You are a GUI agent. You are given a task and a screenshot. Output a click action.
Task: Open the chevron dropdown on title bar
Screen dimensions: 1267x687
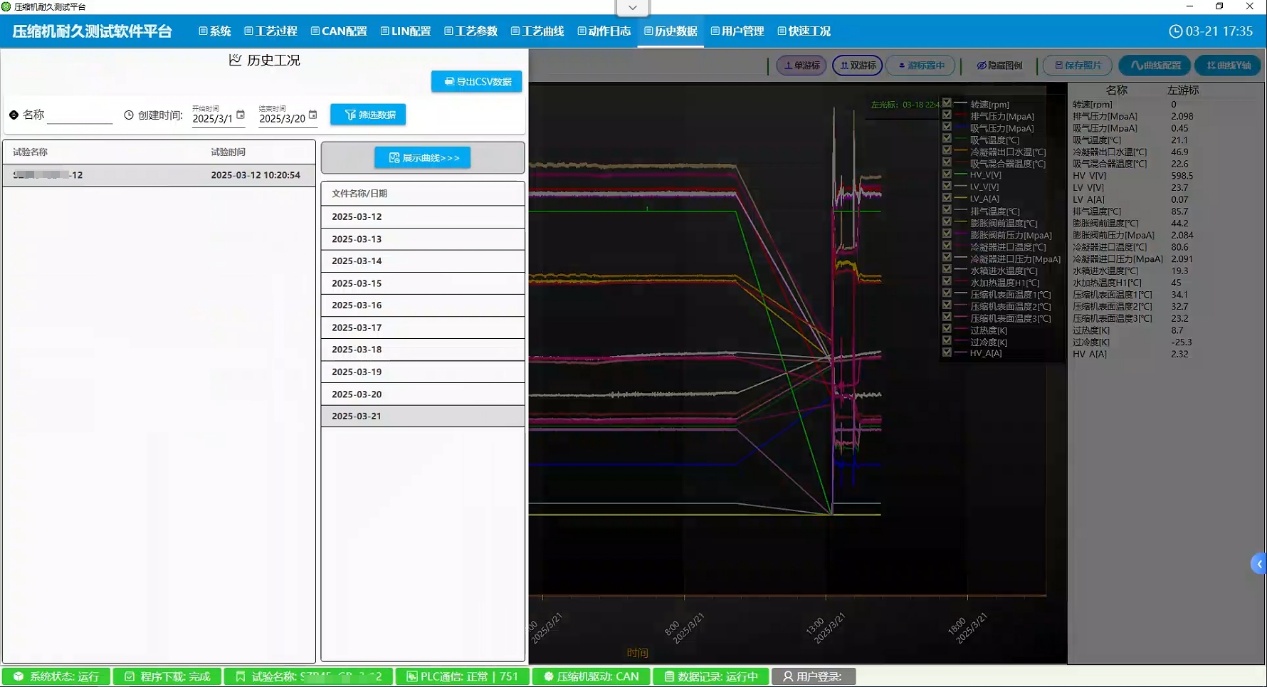pyautogui.click(x=632, y=7)
